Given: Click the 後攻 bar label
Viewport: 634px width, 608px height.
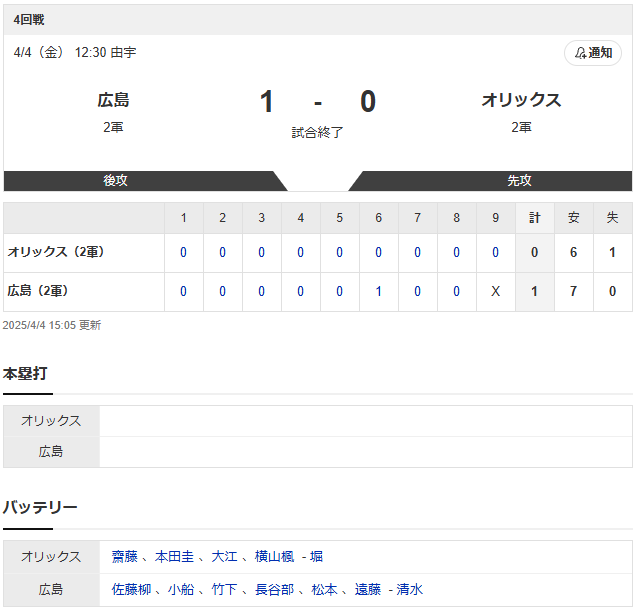Looking at the screenshot, I should click(115, 180).
